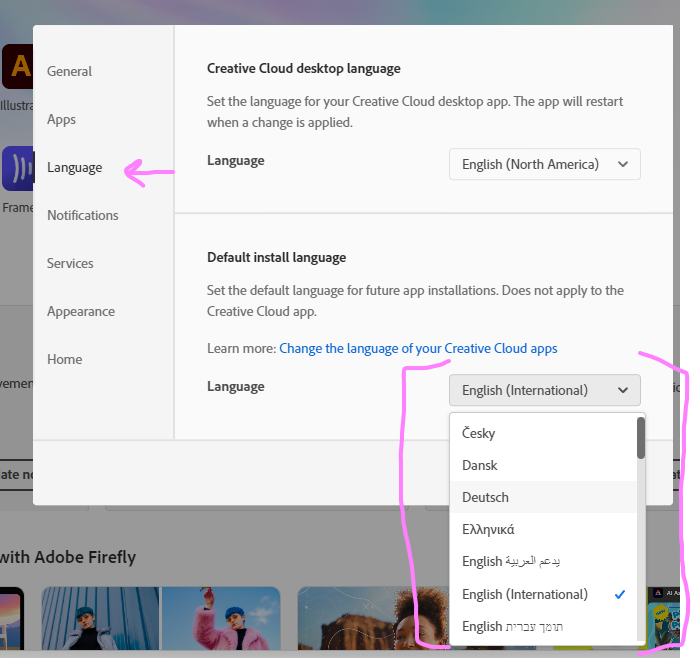Select Deutsch in the language list
Image resolution: width=691 pixels, height=658 pixels.
coord(543,498)
